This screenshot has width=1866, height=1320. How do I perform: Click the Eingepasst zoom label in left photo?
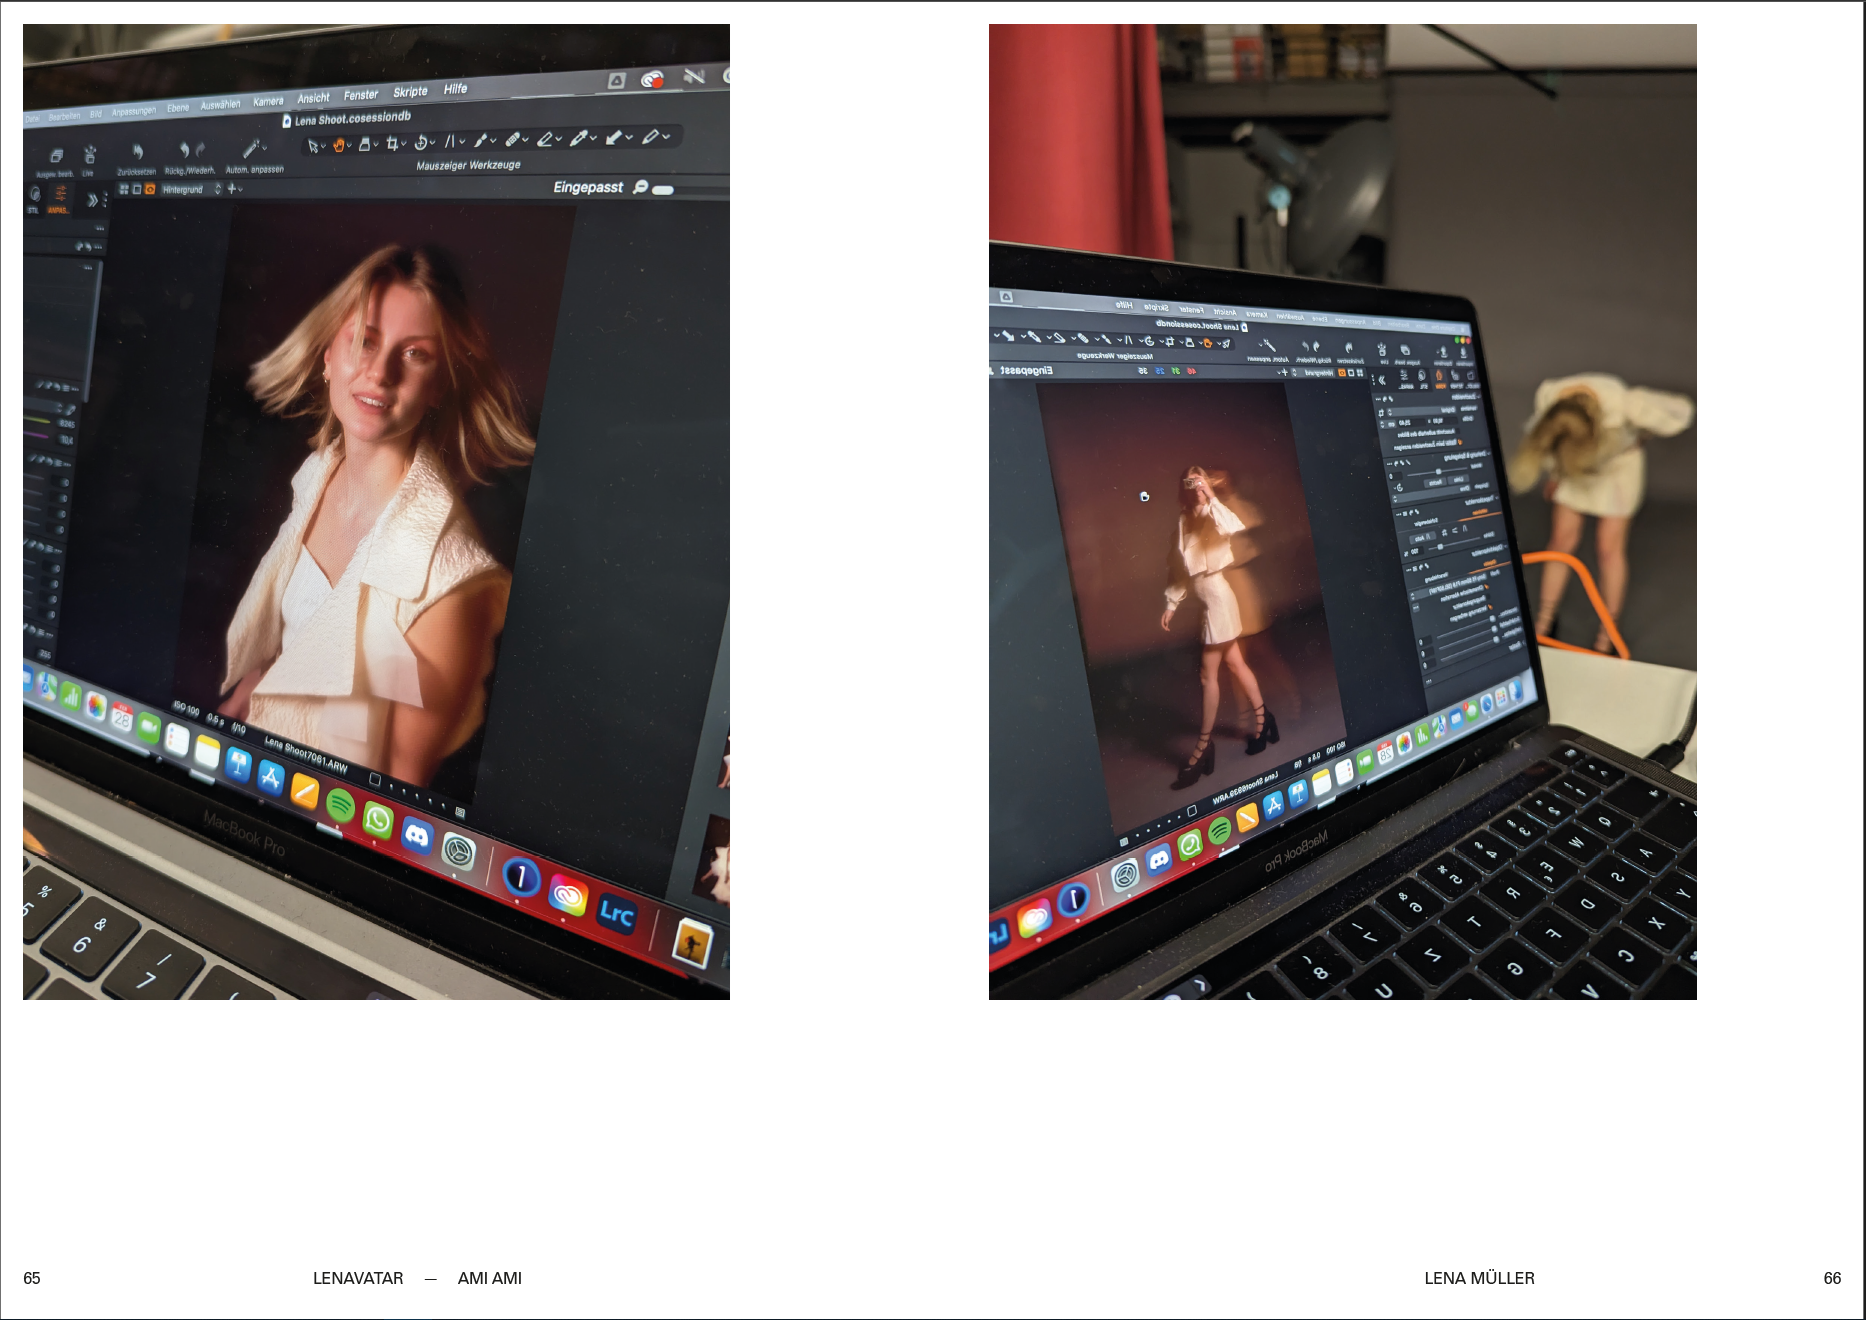[x=588, y=187]
